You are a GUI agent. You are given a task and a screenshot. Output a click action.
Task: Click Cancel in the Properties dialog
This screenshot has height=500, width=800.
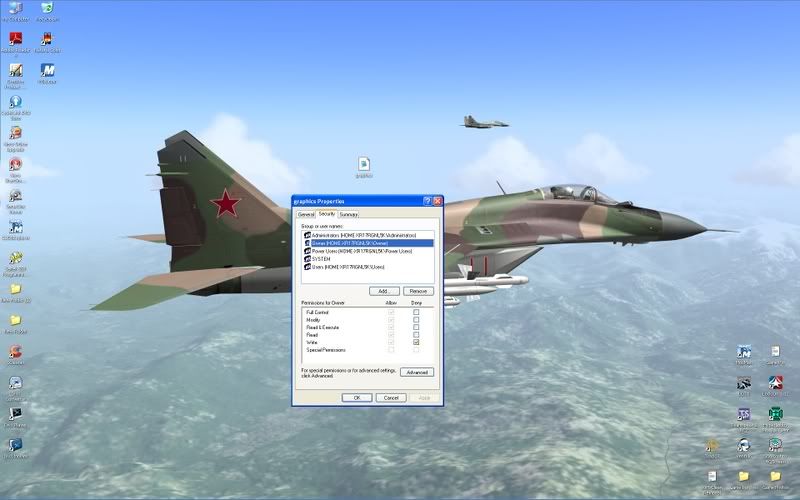390,397
